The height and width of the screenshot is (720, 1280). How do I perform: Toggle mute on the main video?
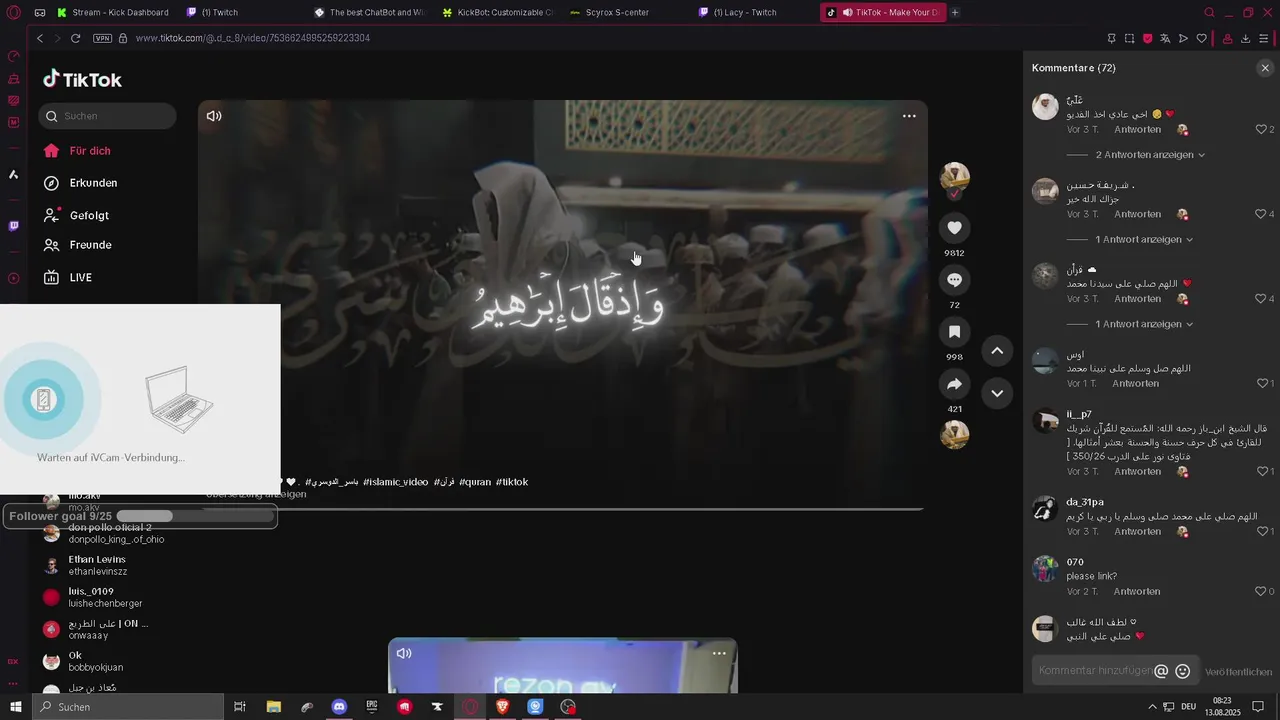[214, 116]
